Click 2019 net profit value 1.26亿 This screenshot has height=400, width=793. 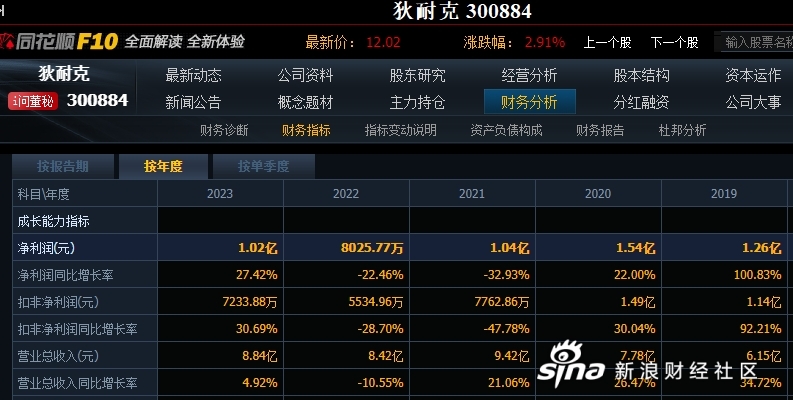pos(762,248)
